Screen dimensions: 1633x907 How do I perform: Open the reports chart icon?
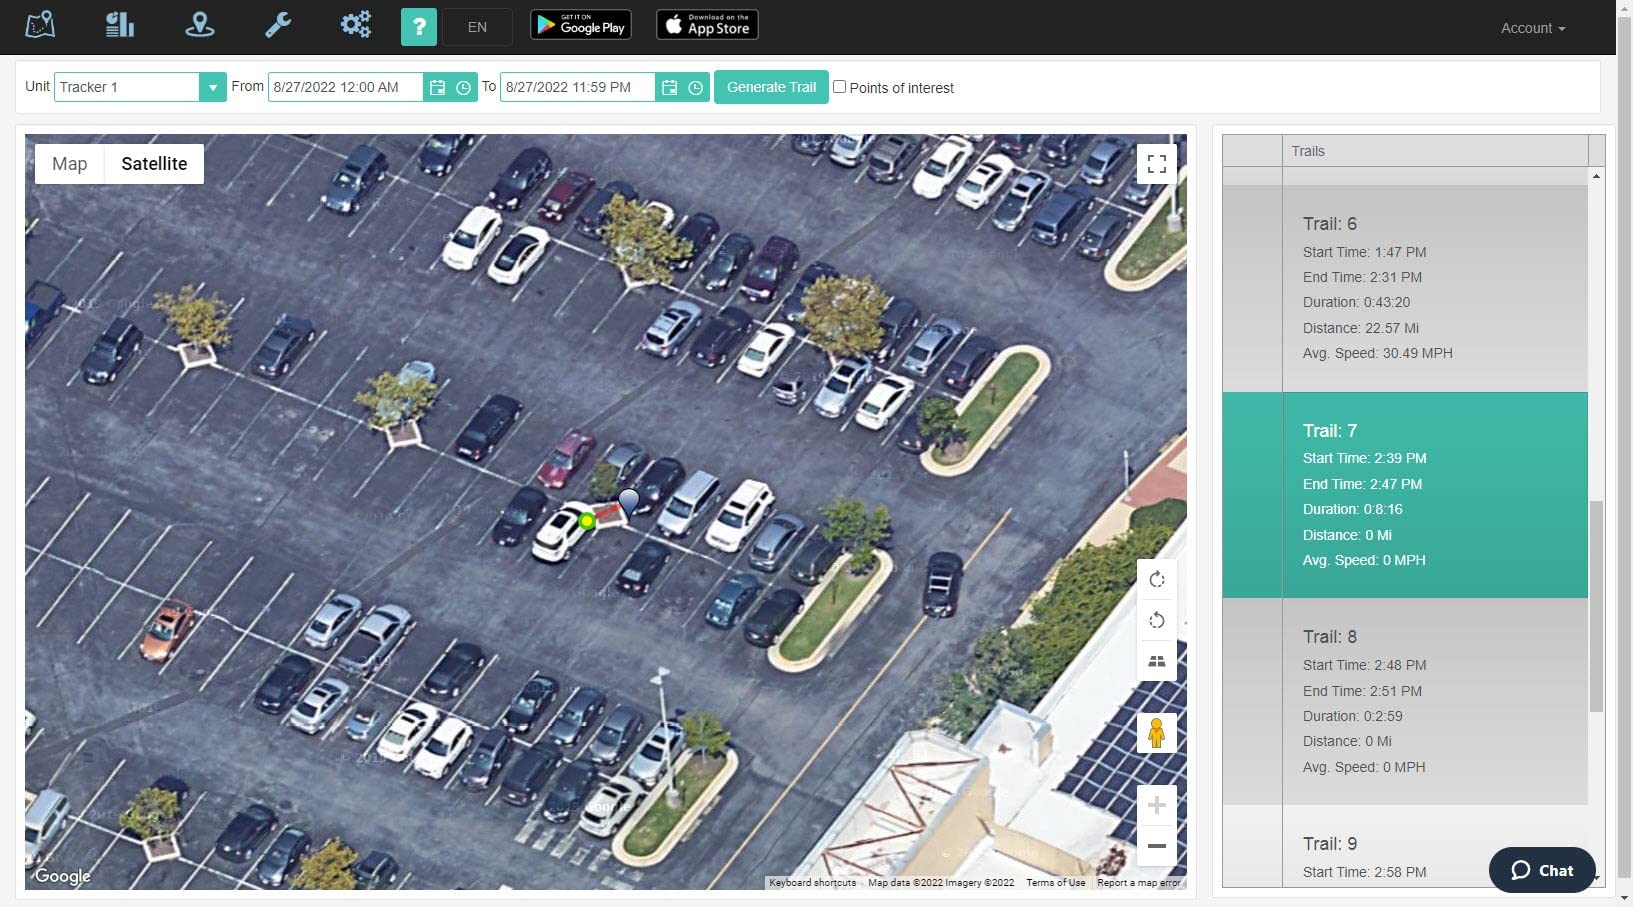click(120, 25)
